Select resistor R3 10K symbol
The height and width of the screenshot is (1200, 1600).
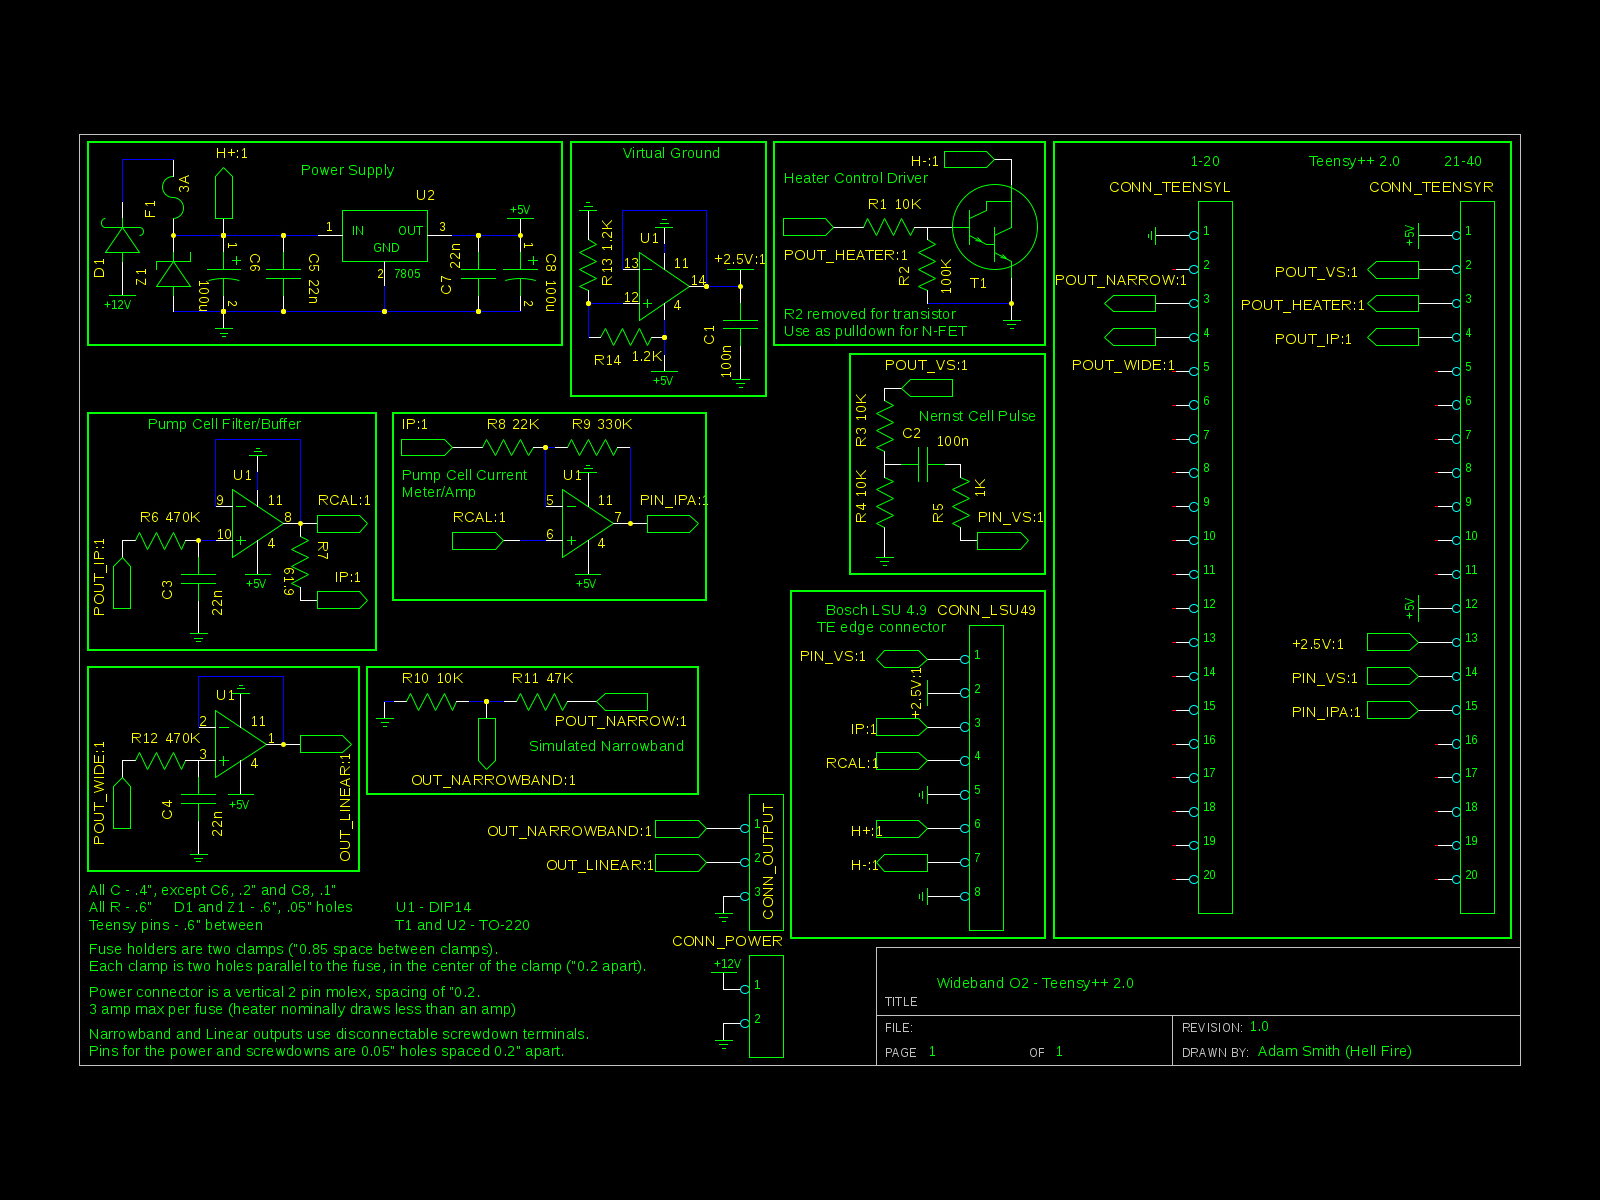click(x=885, y=425)
